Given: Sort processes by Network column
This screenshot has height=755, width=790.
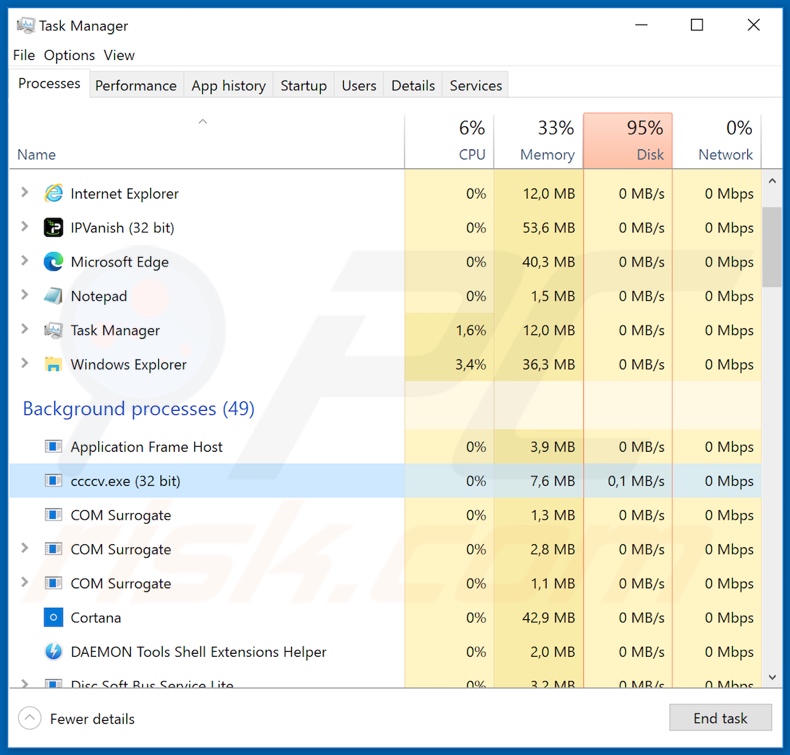Looking at the screenshot, I should pyautogui.click(x=717, y=141).
